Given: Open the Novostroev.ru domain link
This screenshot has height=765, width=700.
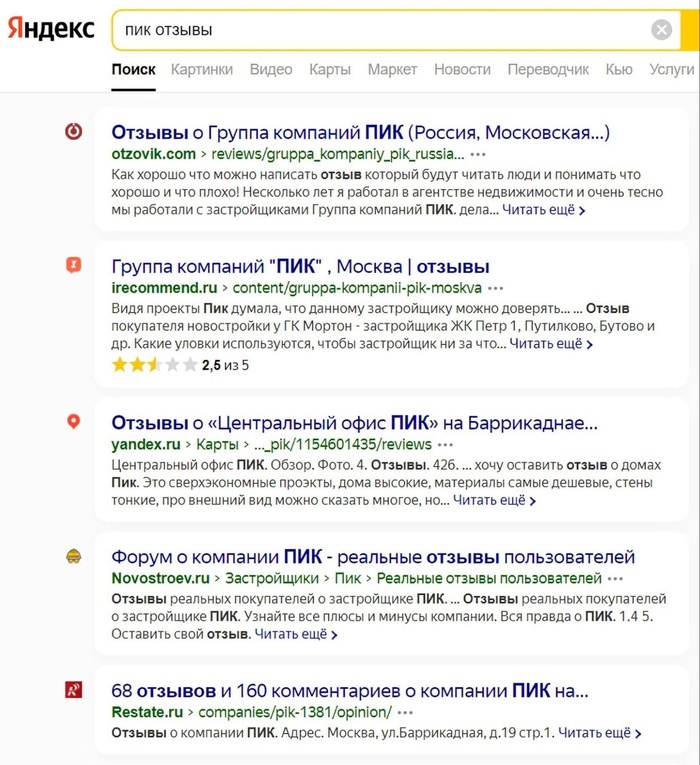Looking at the screenshot, I should point(160,578).
